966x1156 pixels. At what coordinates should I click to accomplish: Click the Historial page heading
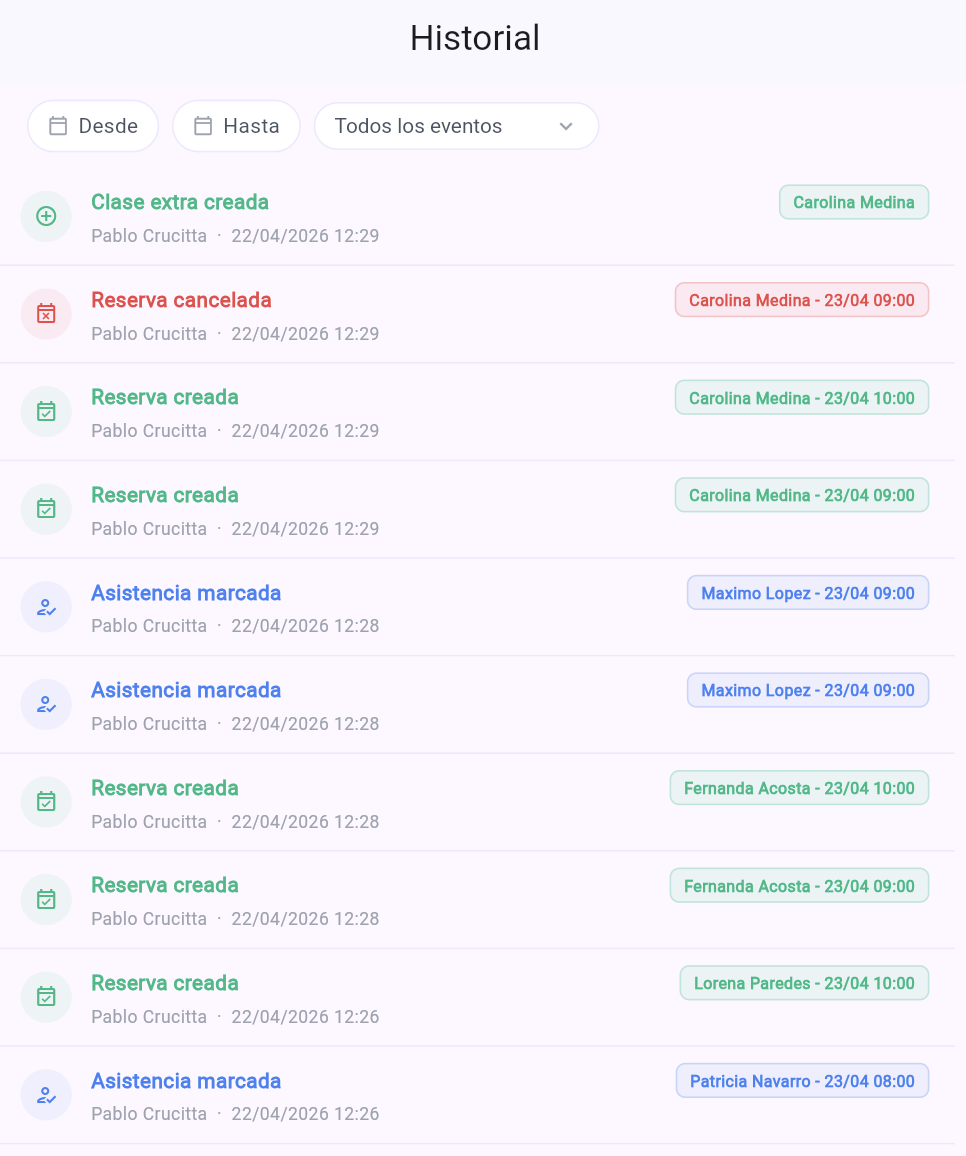(474, 37)
